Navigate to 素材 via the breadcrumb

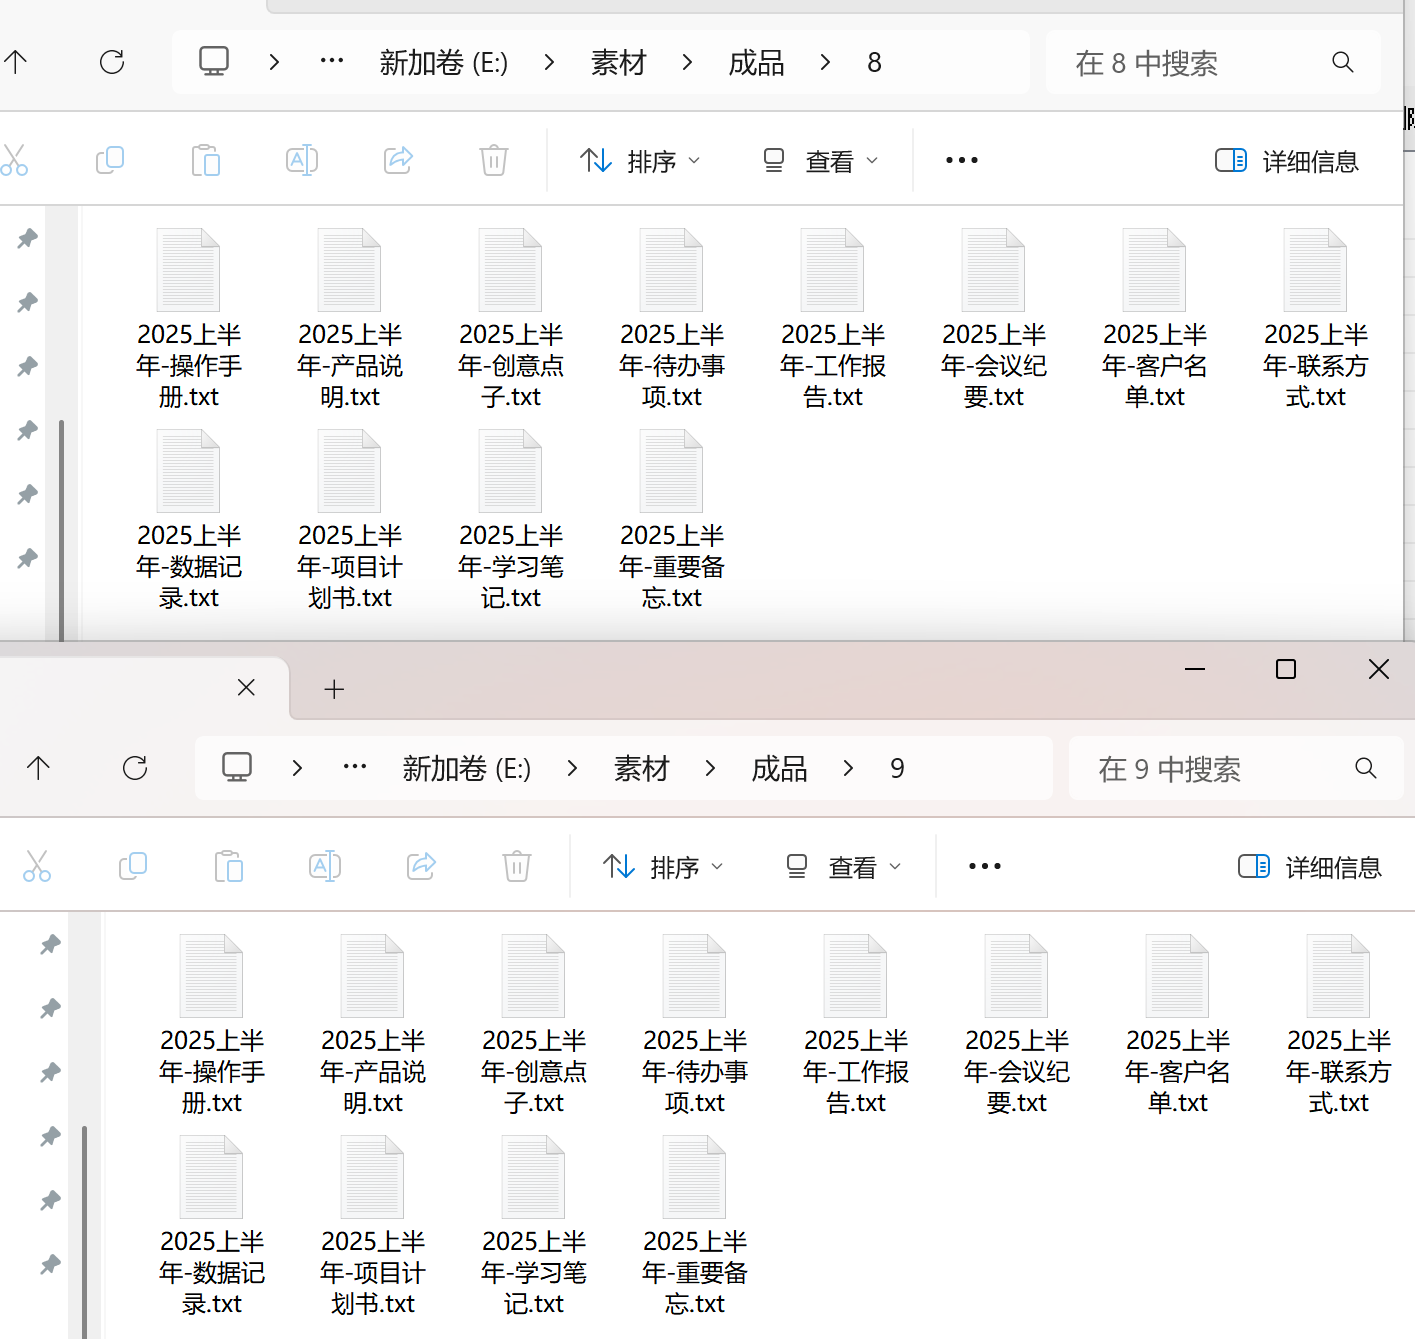click(618, 61)
